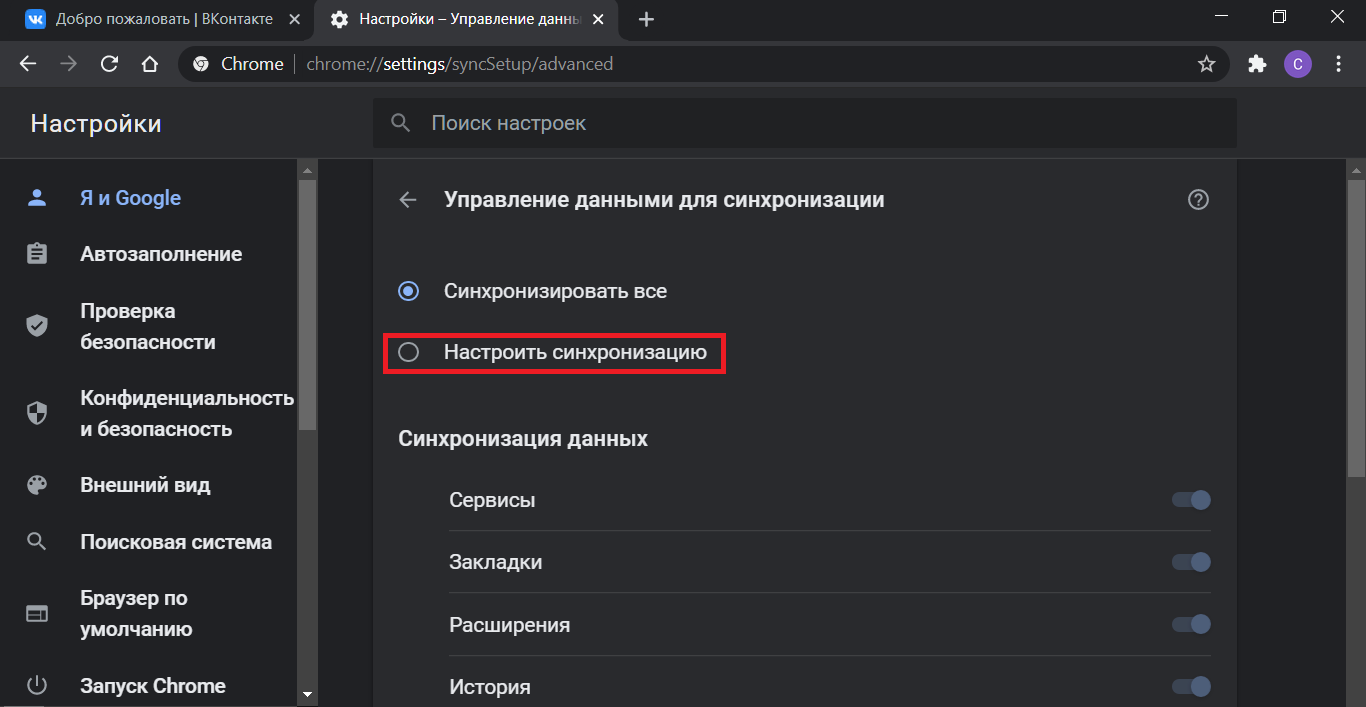Go back with the browser back arrow
The image size is (1366, 707).
pos(28,64)
